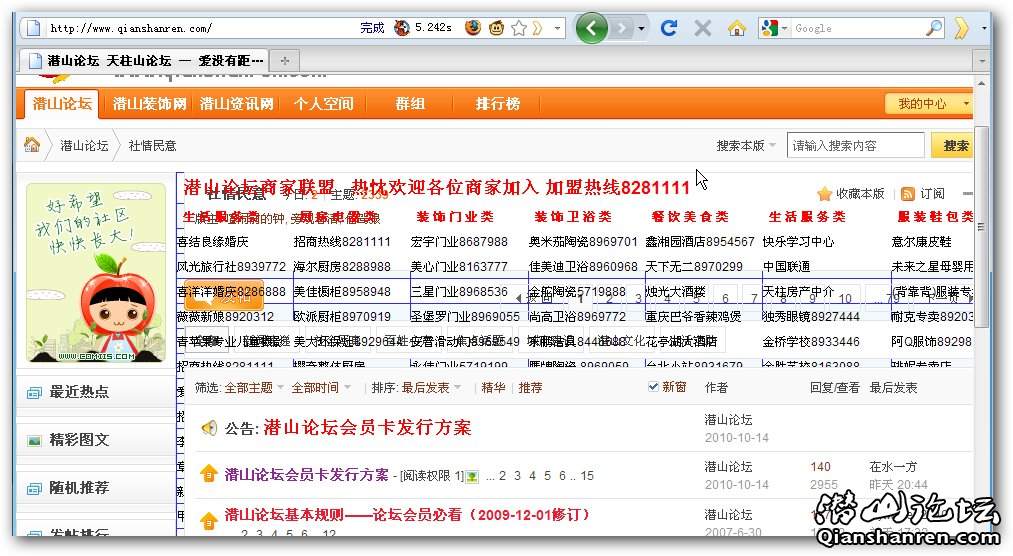Click the yellow chevron toolbar overflow icon
Image resolution: width=1013 pixels, height=556 pixels.
coord(961,28)
